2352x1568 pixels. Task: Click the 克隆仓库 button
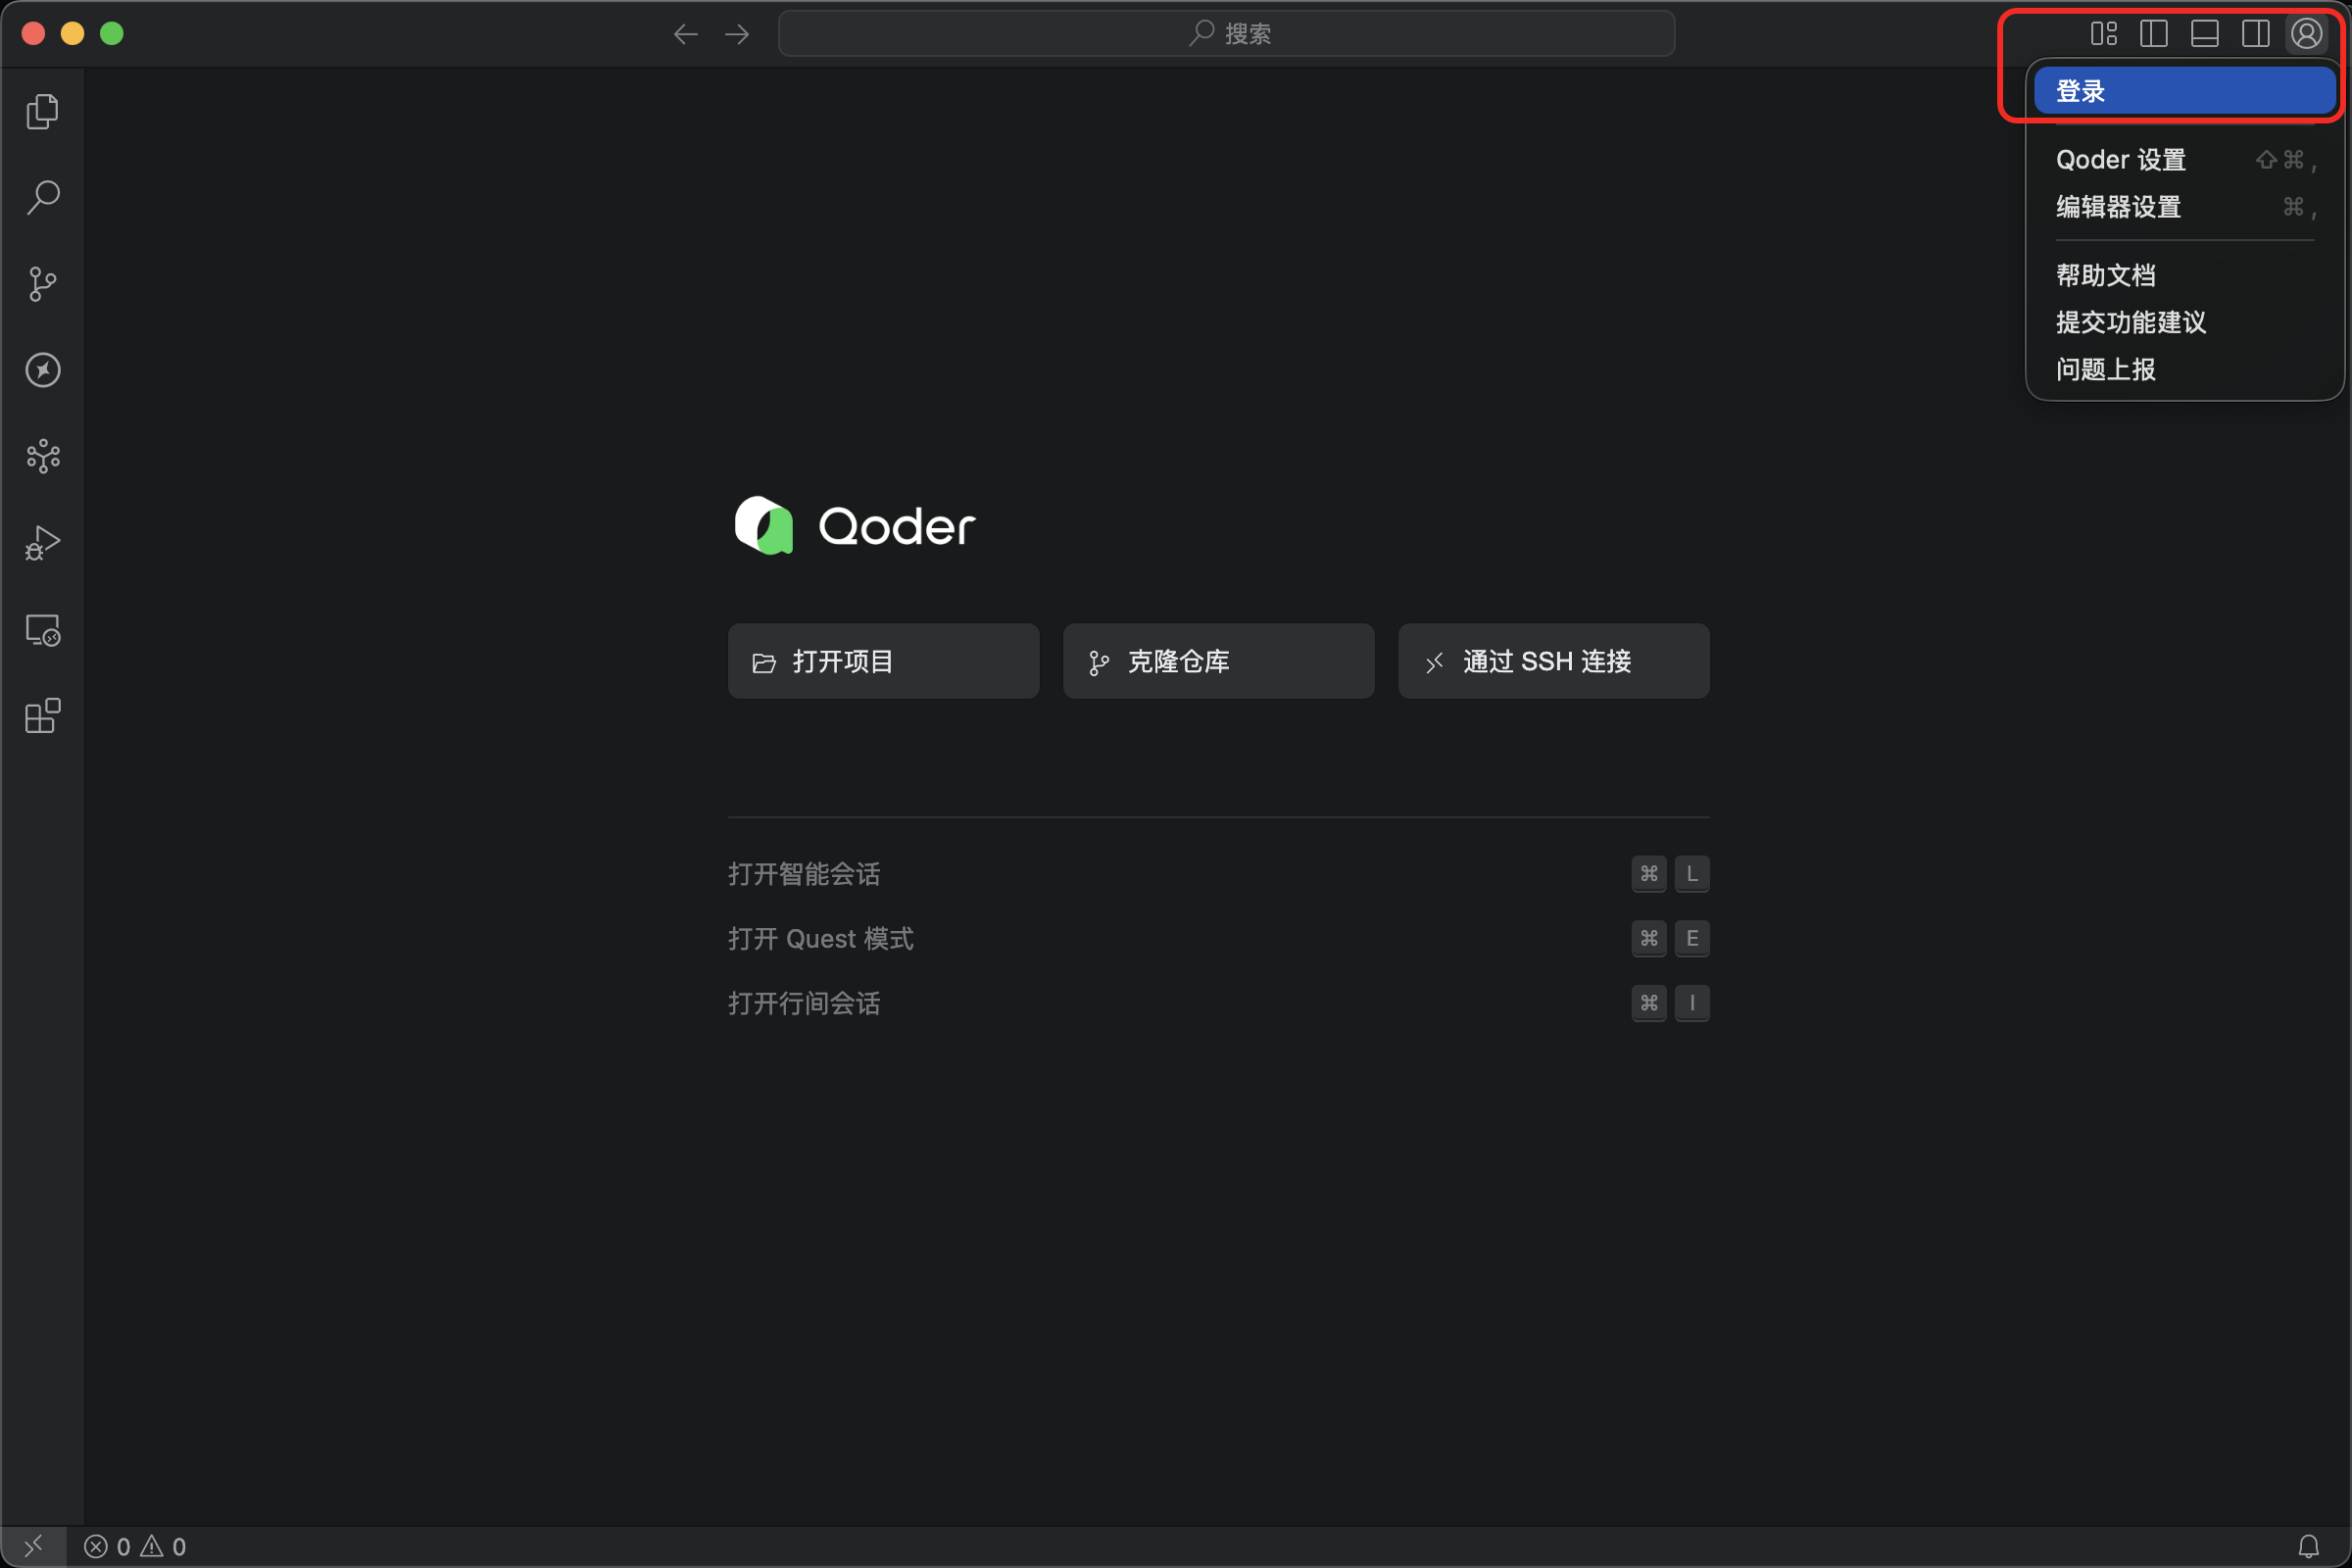1218,661
